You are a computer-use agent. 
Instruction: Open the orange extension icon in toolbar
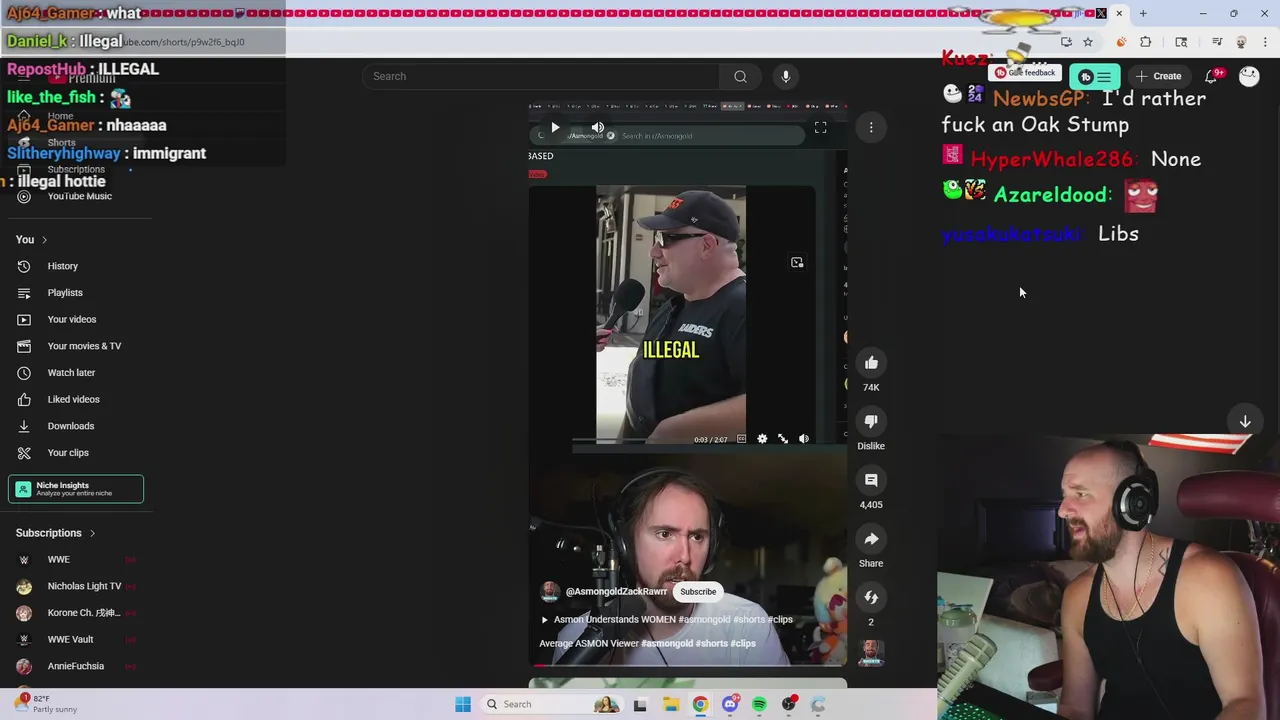tap(1121, 42)
